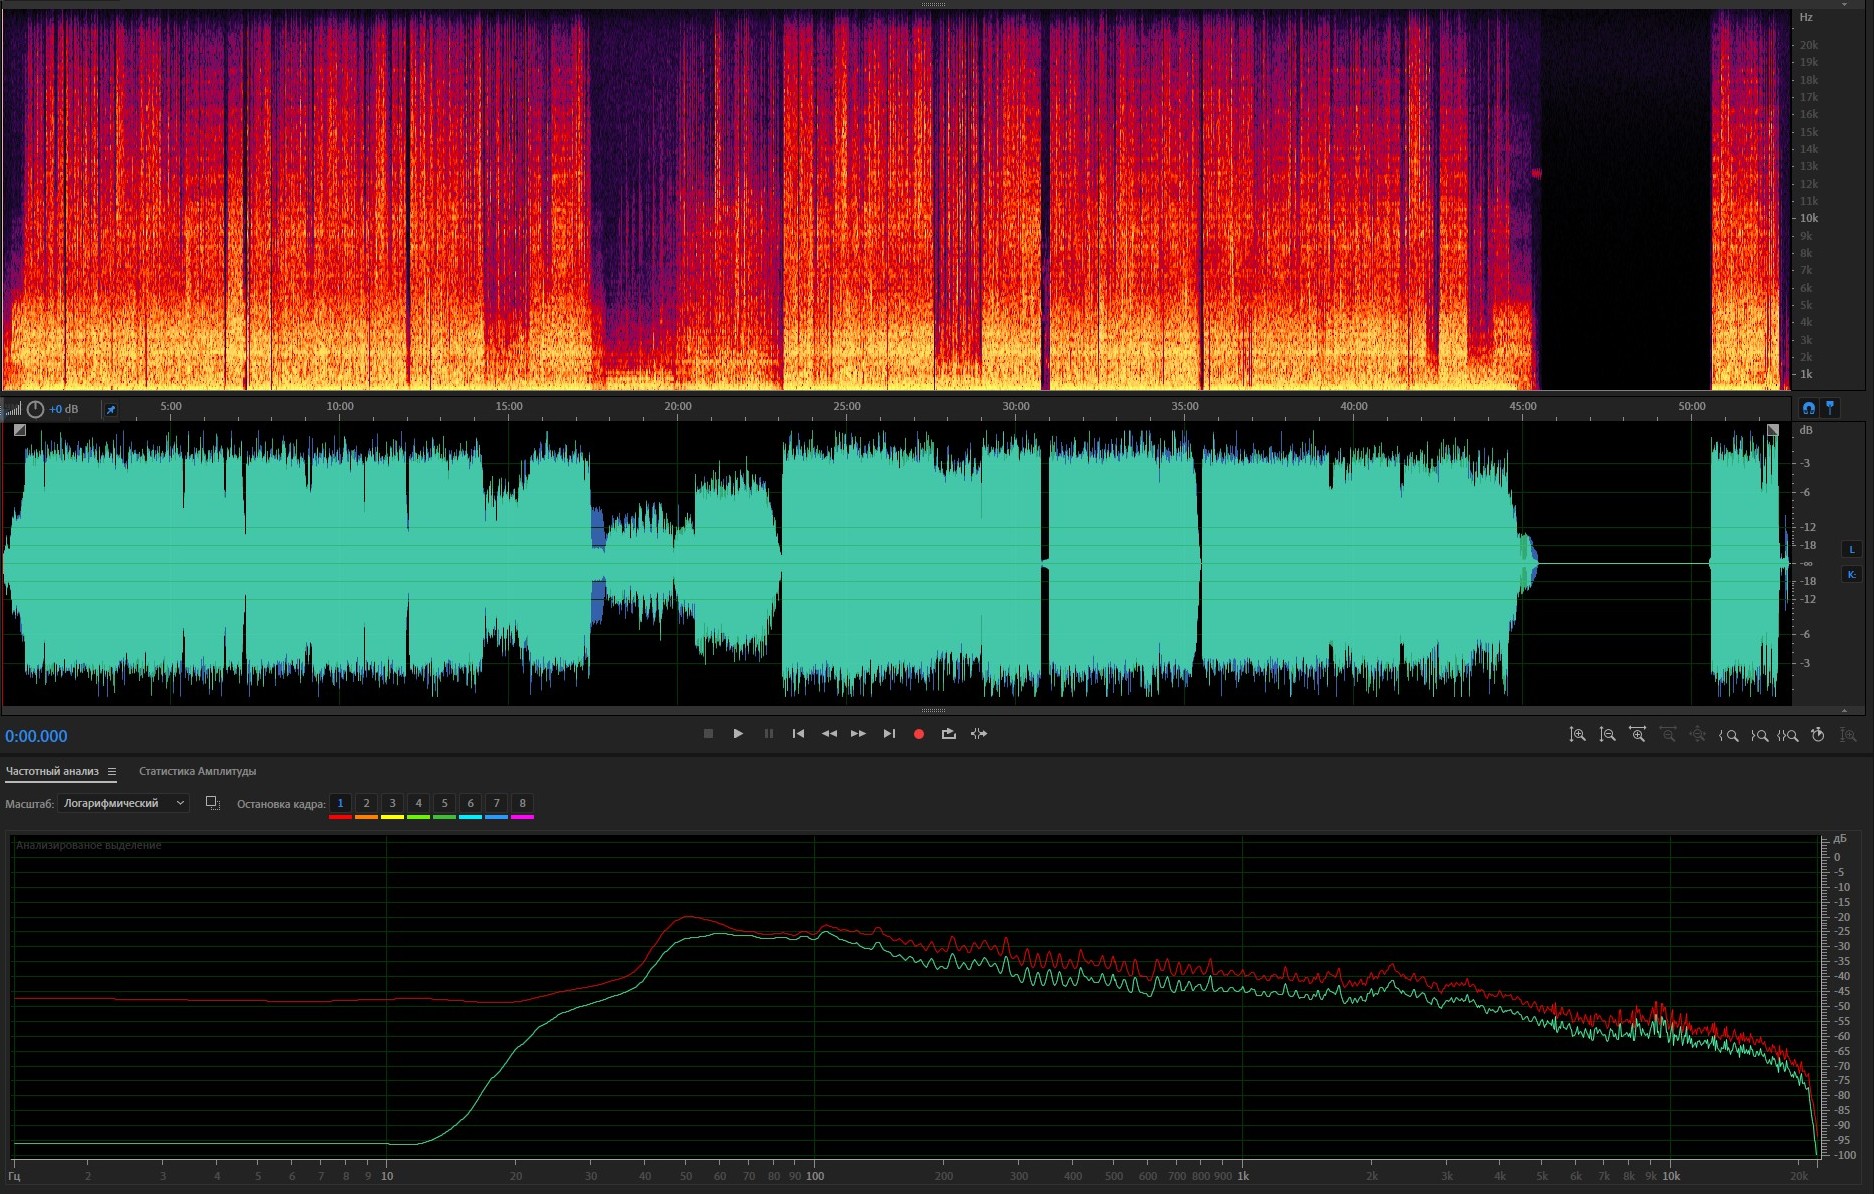1874x1194 pixels.
Task: Click the headphones channel icon near timeline
Action: pos(1808,408)
